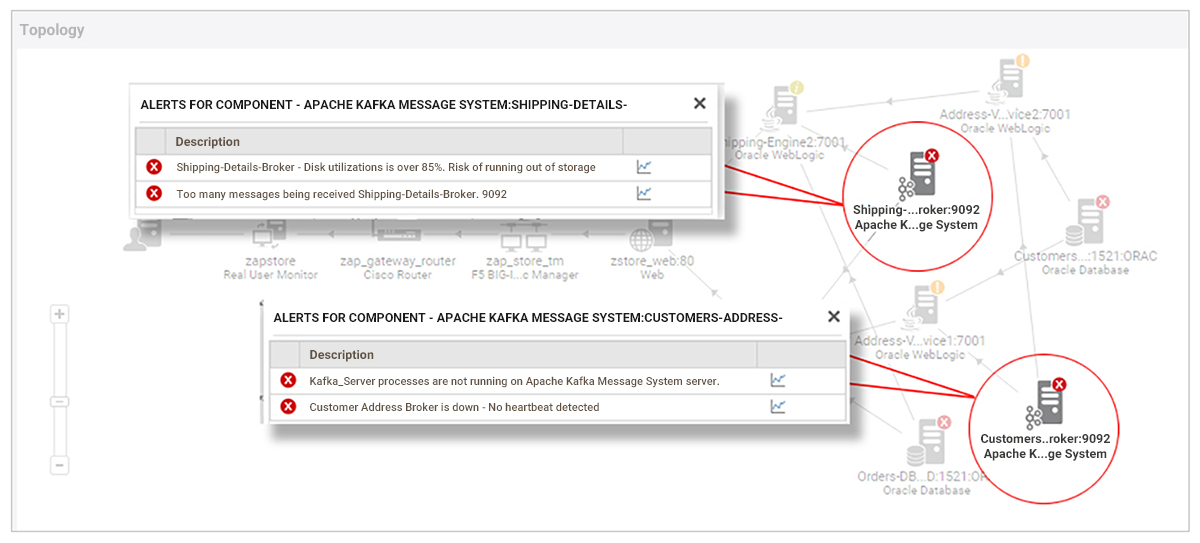1200x543 pixels.
Task: Zoom in the topology with plus button
Action: (x=59, y=314)
